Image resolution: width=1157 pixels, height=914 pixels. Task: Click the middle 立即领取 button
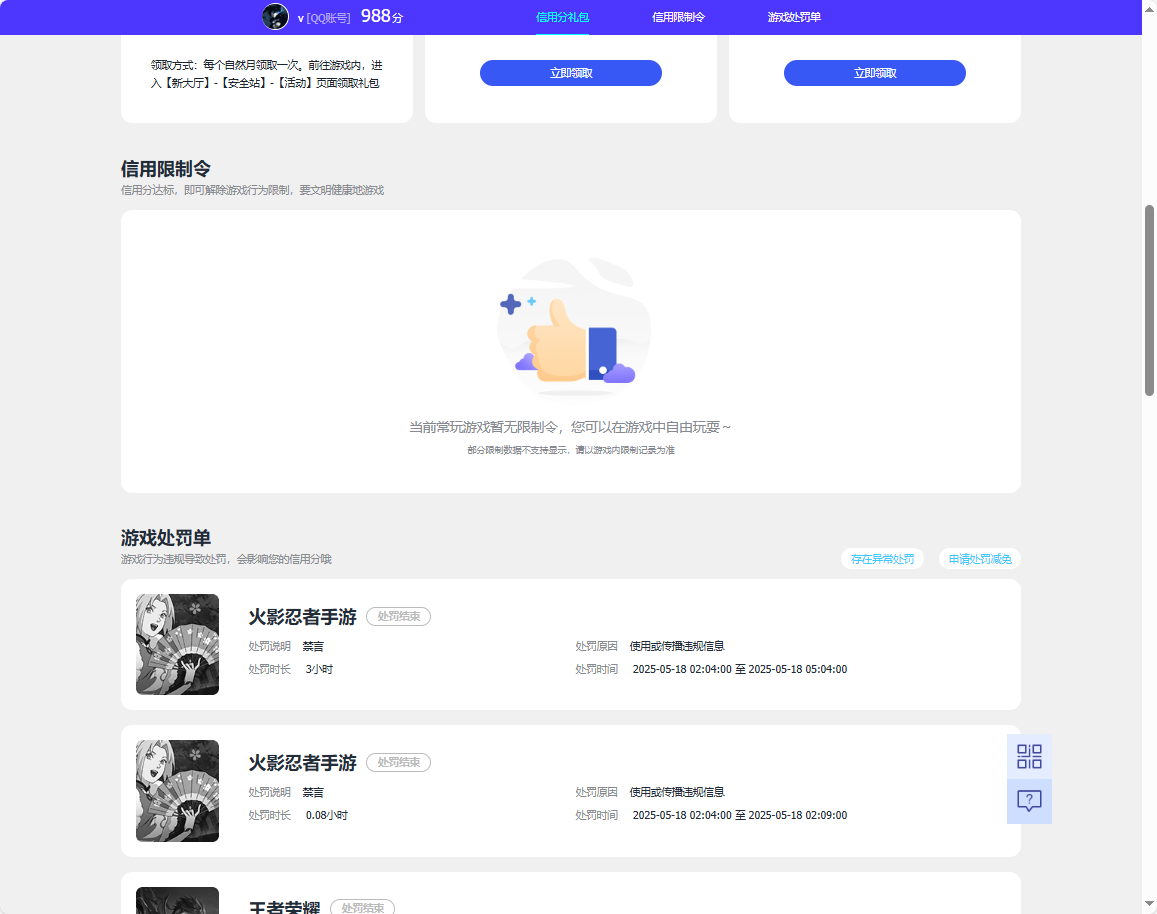570,72
